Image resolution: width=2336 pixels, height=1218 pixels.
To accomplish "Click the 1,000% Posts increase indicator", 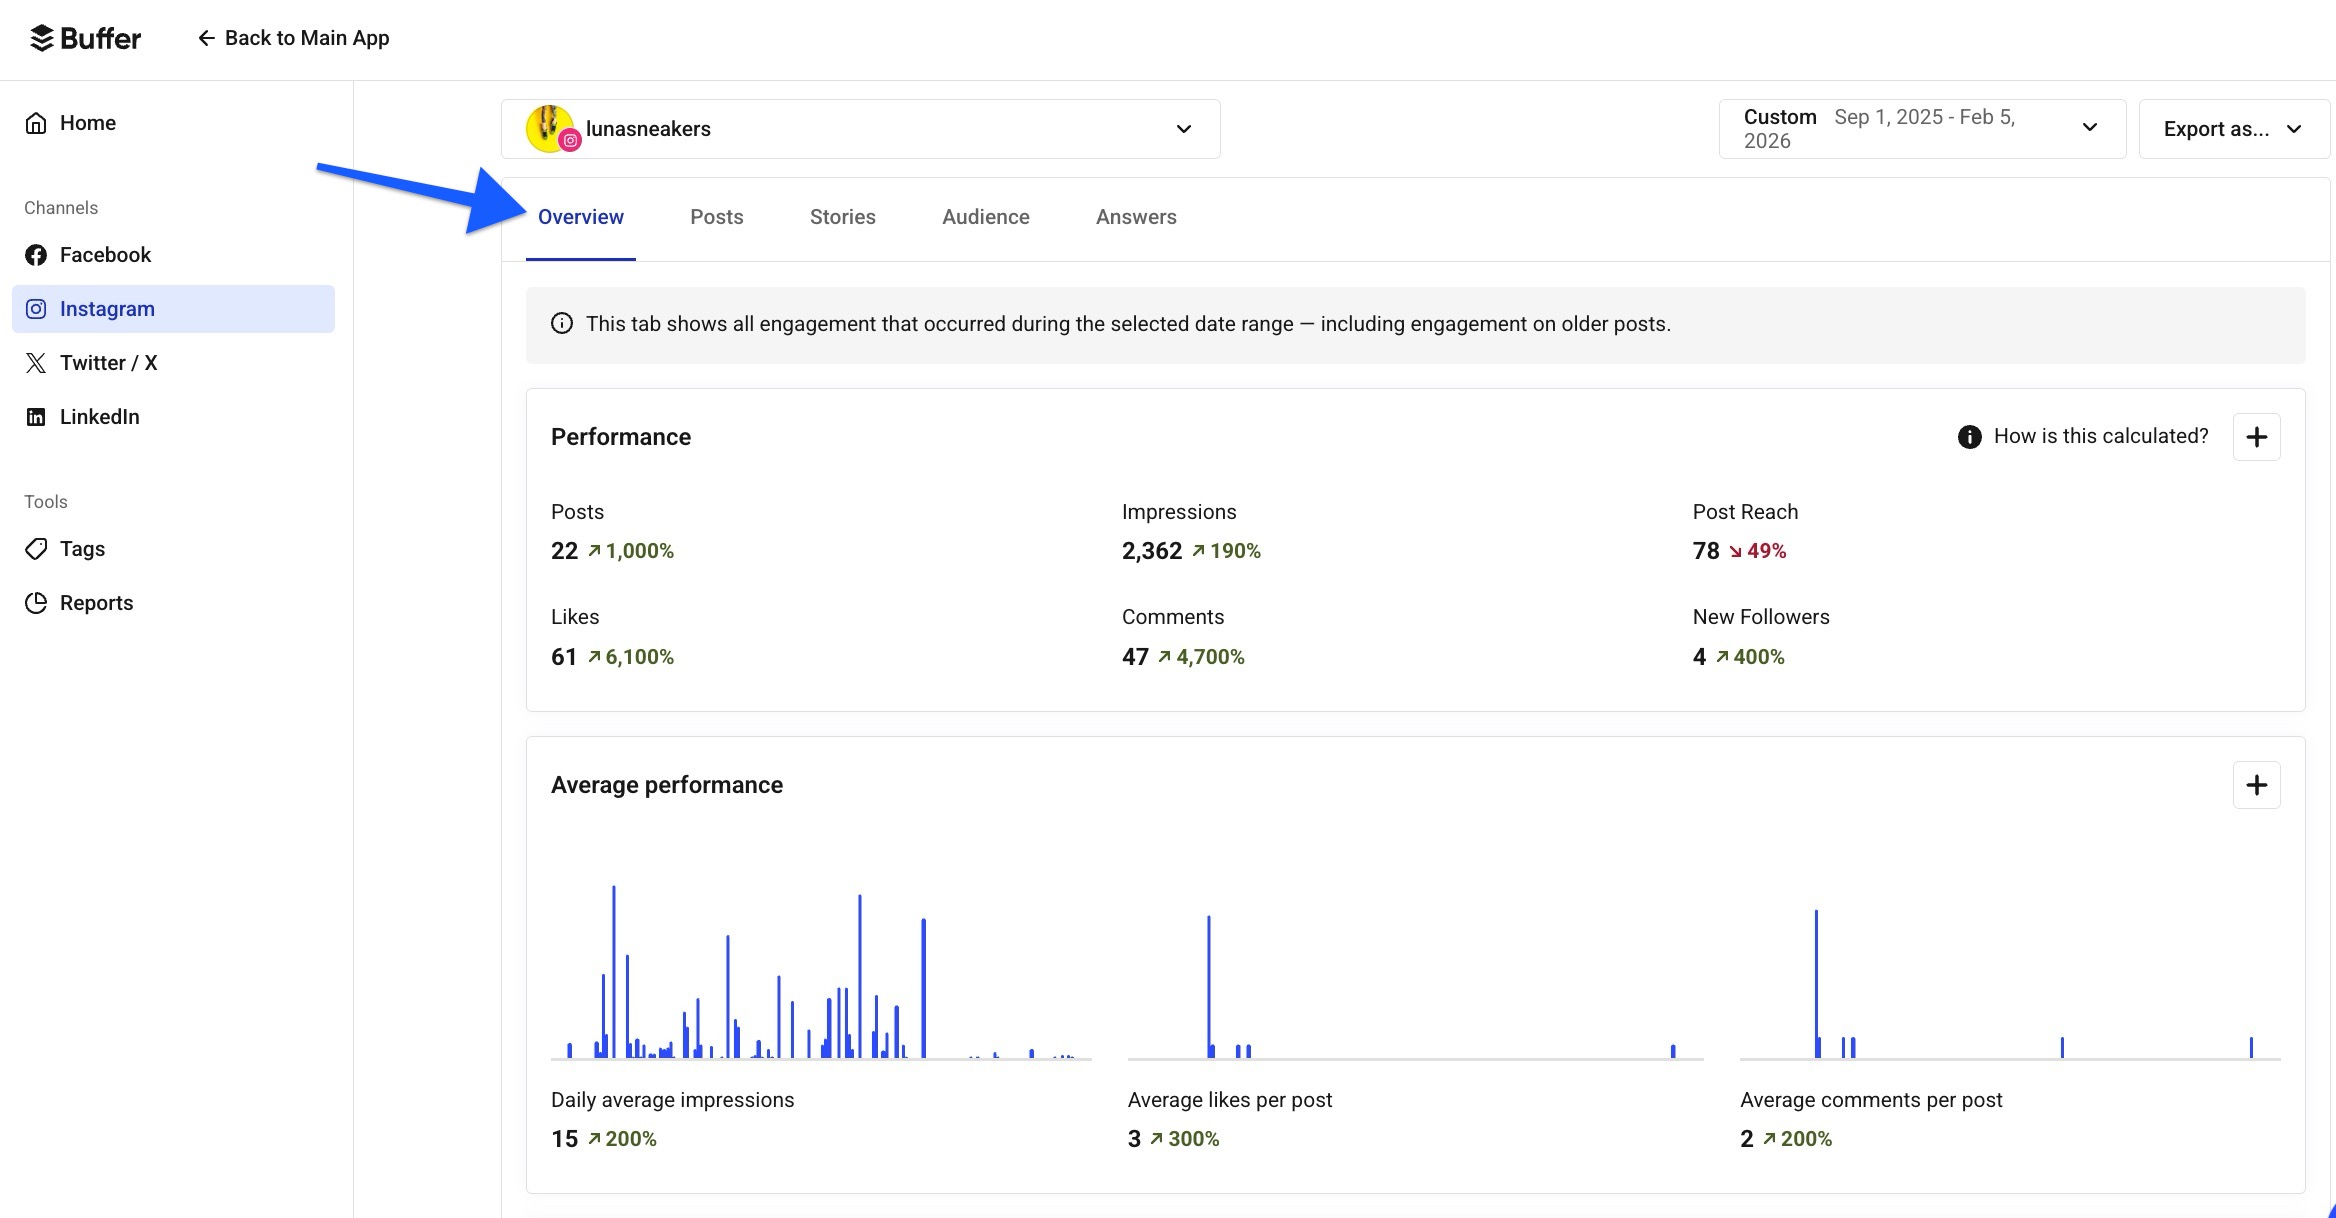I will pos(631,551).
